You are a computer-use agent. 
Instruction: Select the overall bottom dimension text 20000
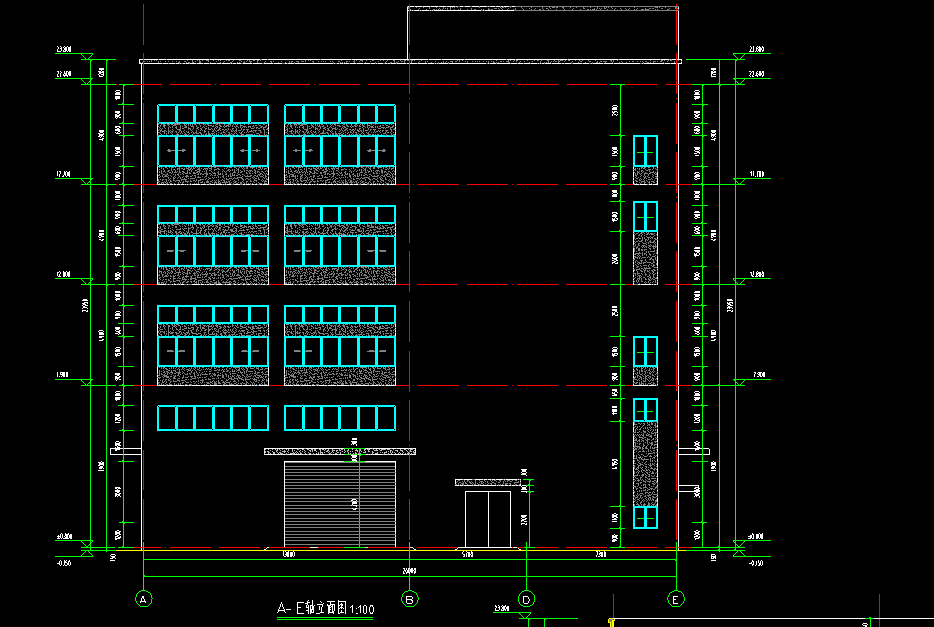(x=409, y=571)
